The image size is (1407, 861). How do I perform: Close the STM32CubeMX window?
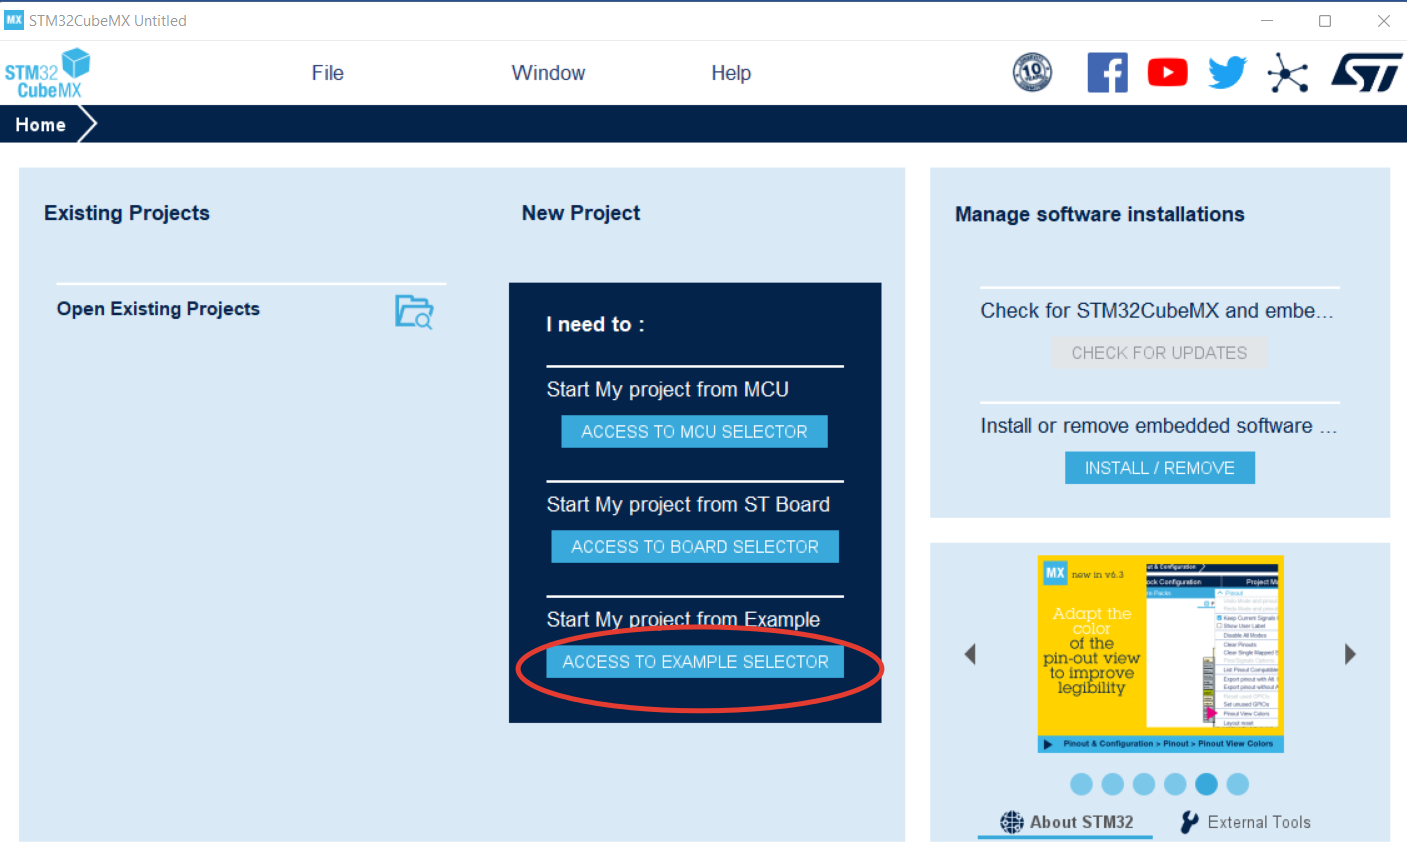(1384, 20)
